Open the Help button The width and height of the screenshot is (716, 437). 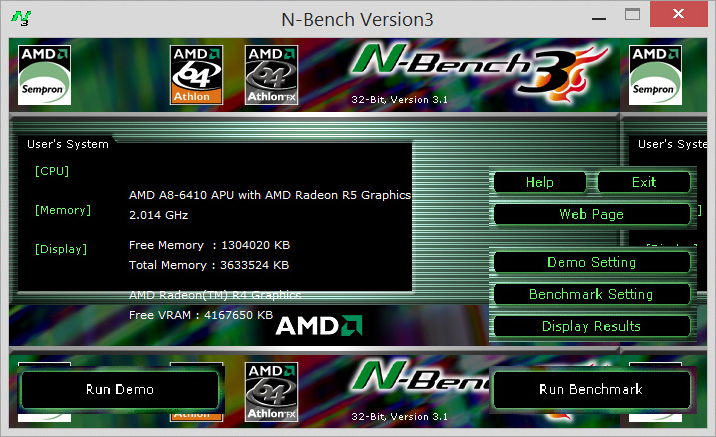[540, 182]
